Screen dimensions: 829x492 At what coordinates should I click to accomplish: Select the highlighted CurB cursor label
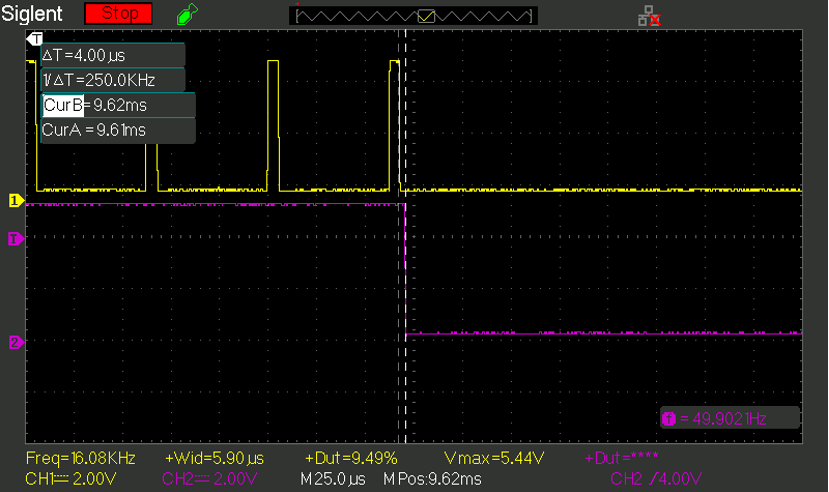(x=63, y=105)
